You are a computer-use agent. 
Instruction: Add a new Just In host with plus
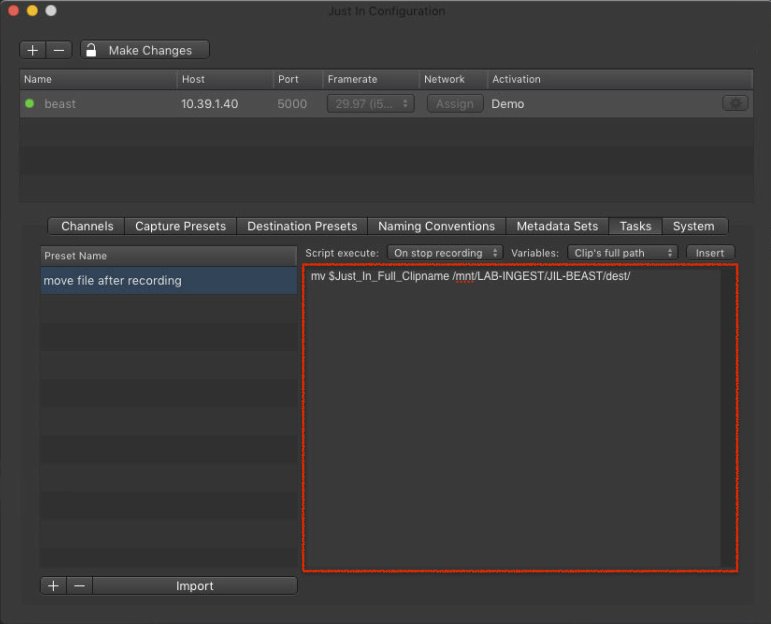(32, 50)
